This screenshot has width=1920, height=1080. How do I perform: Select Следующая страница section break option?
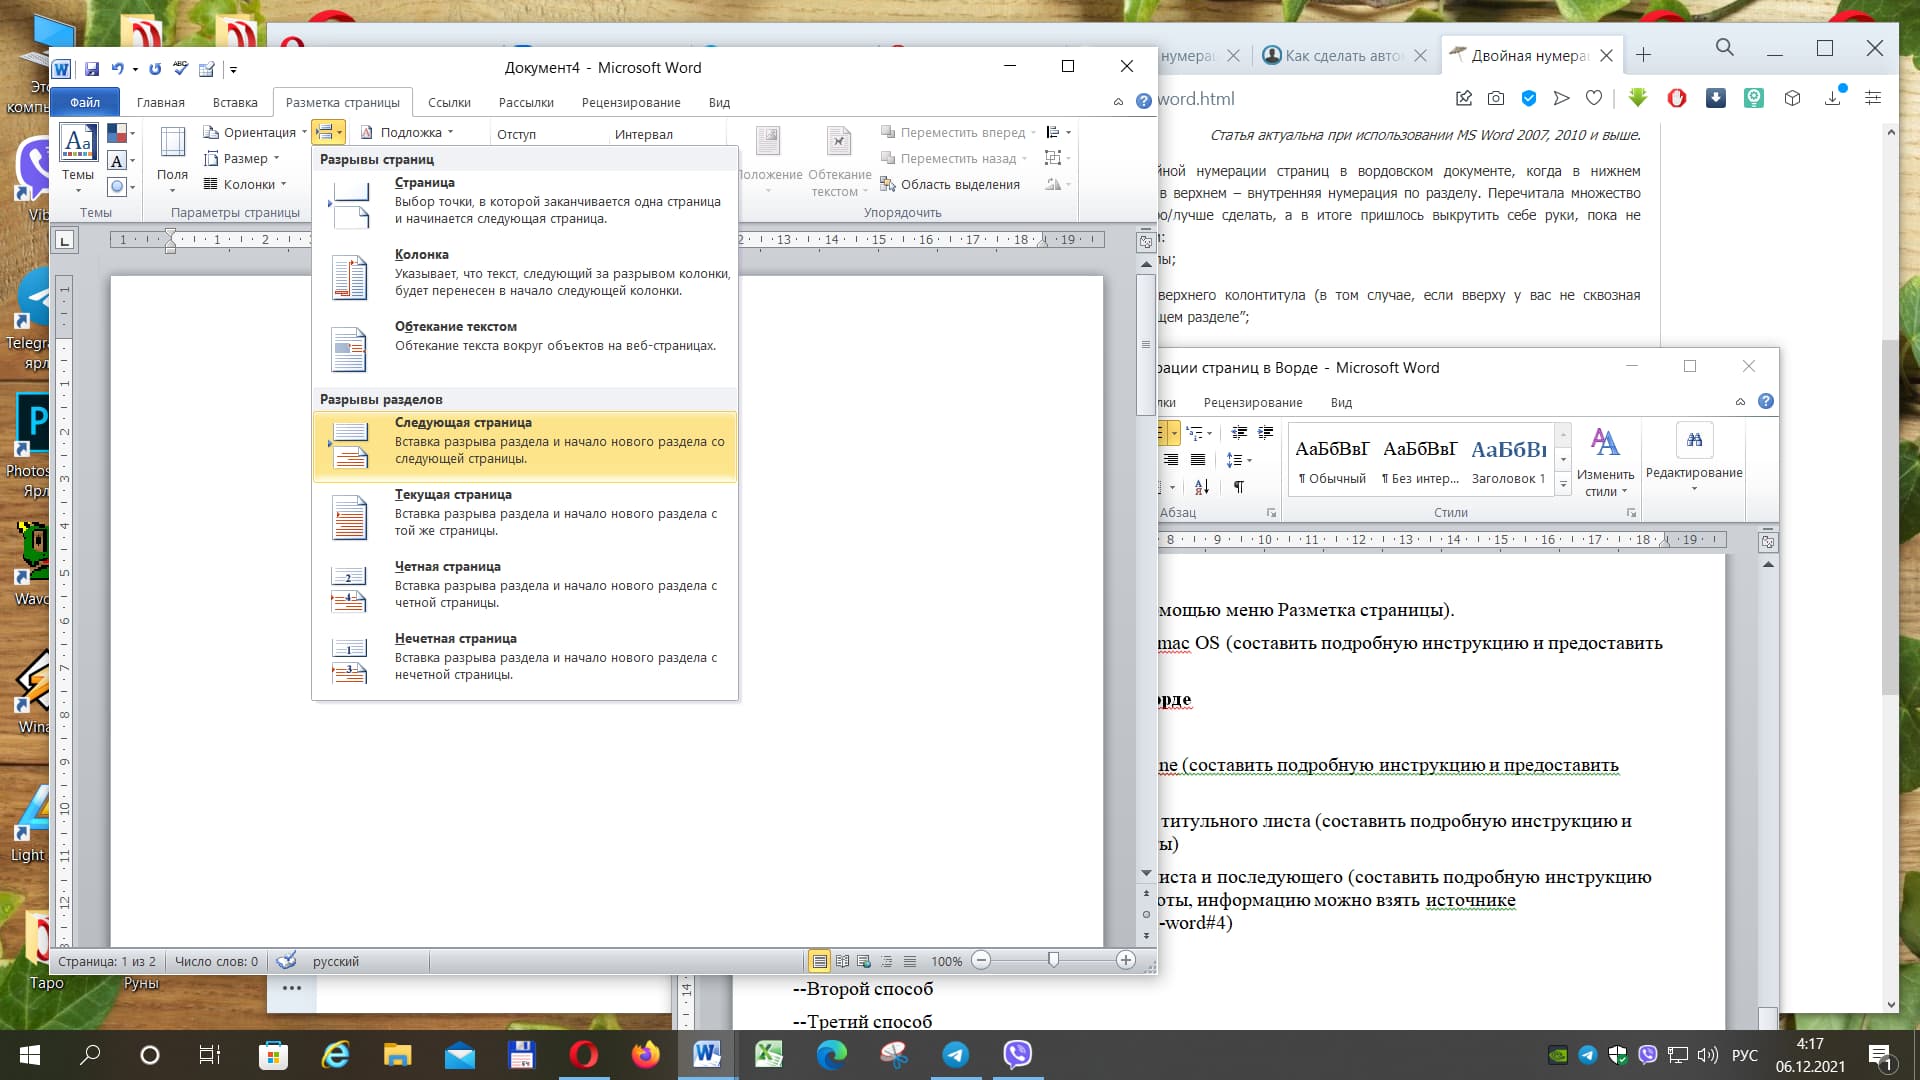[525, 440]
